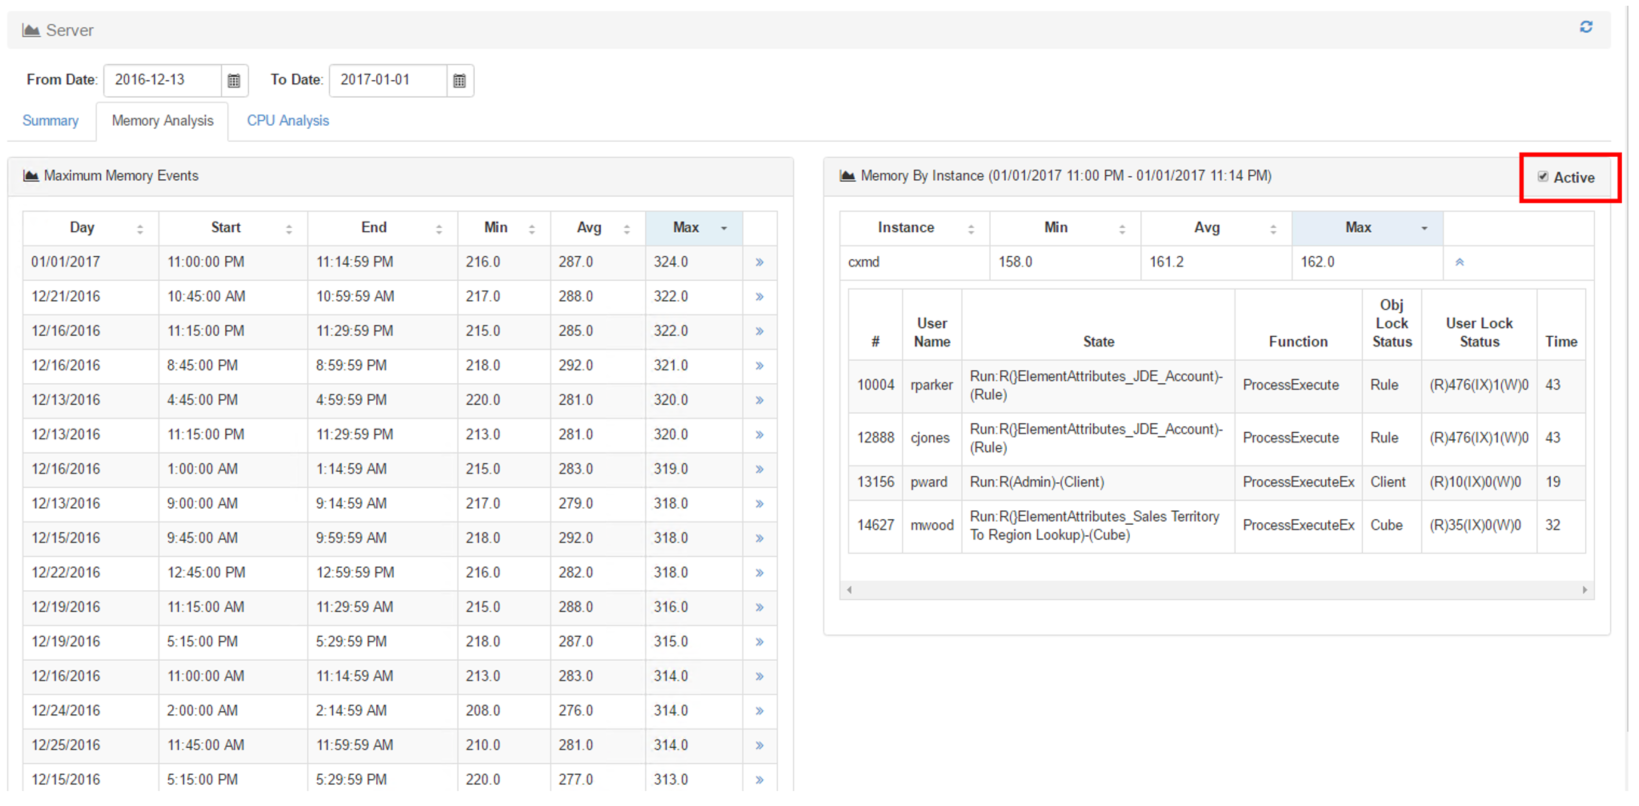1639x806 pixels.
Task: Open the CPU Analysis tab
Action: 288,121
